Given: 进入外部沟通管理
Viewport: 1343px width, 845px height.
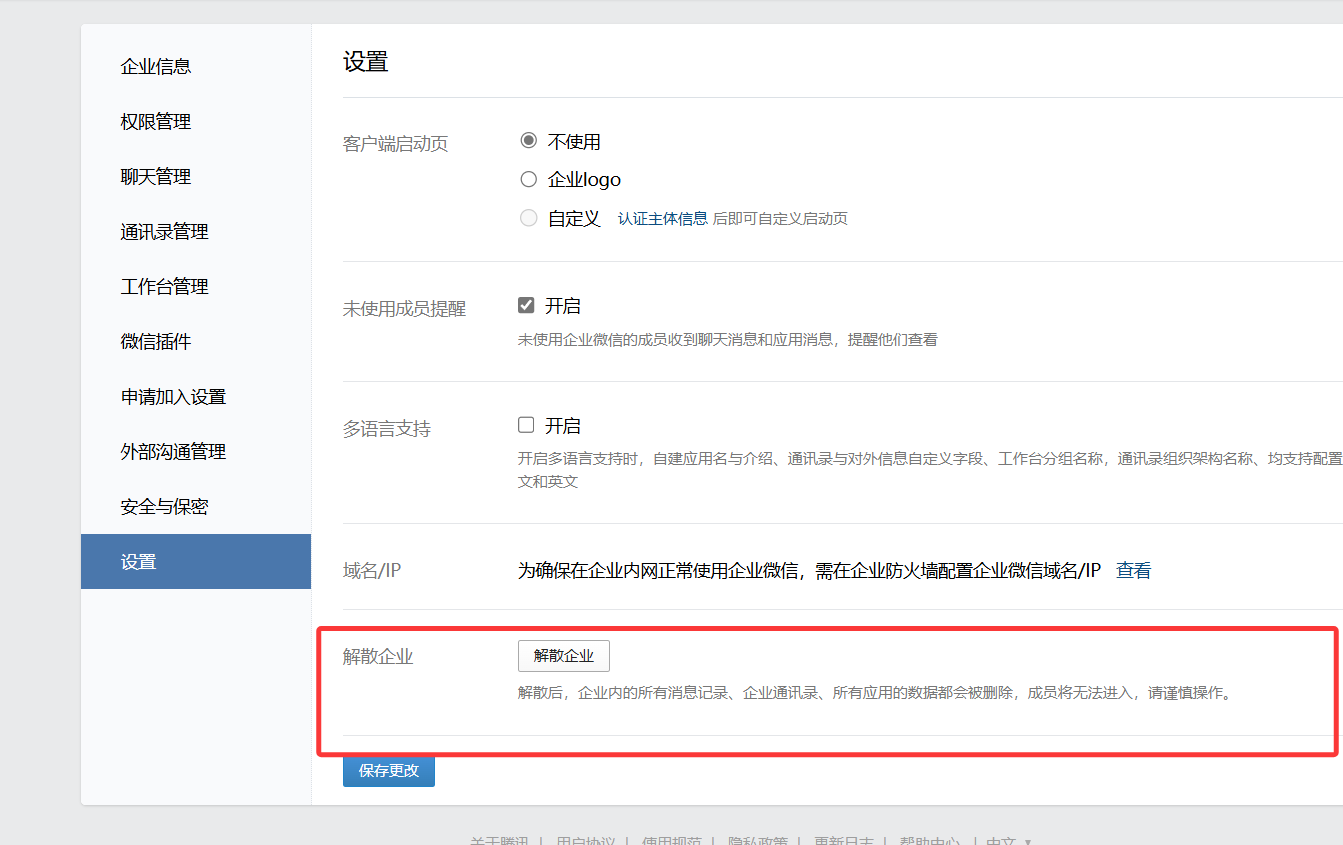Looking at the screenshot, I should tap(172, 451).
